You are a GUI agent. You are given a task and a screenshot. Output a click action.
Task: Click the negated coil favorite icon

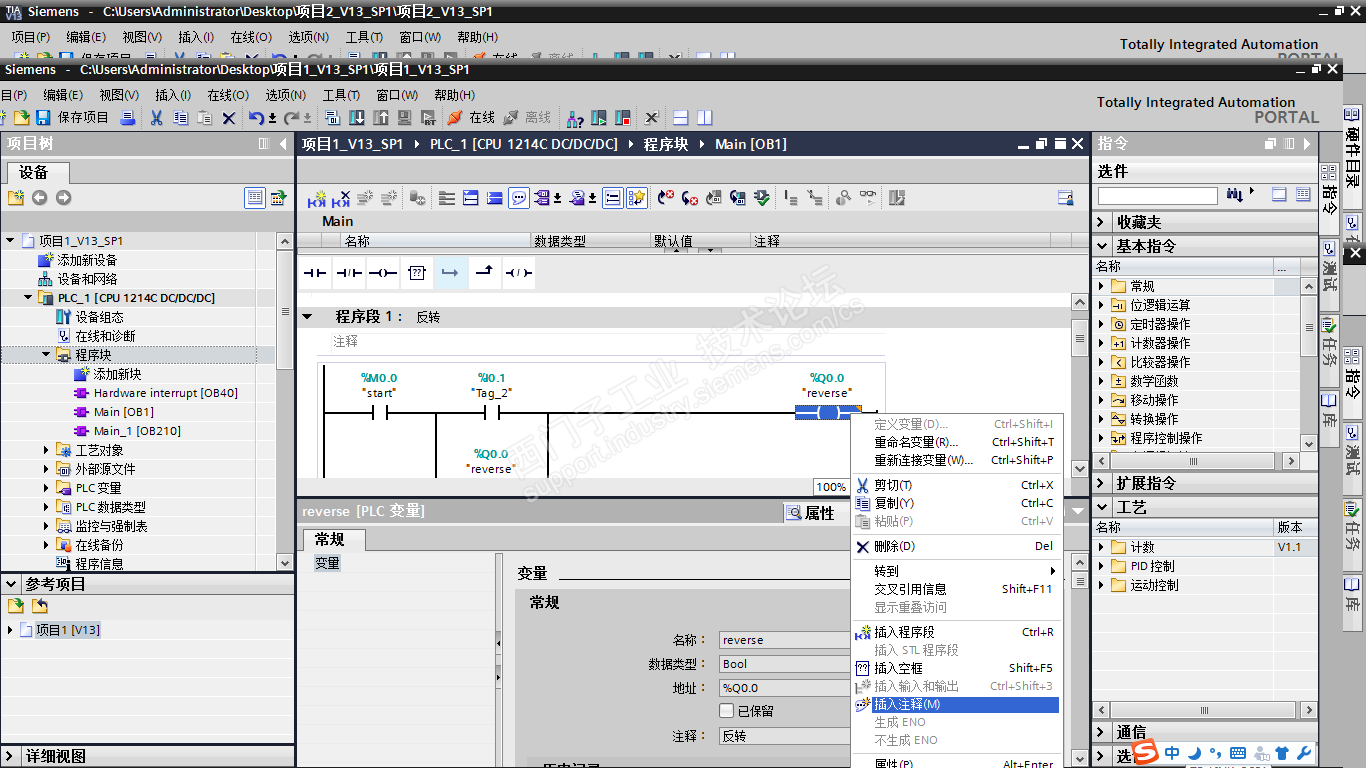click(x=519, y=273)
